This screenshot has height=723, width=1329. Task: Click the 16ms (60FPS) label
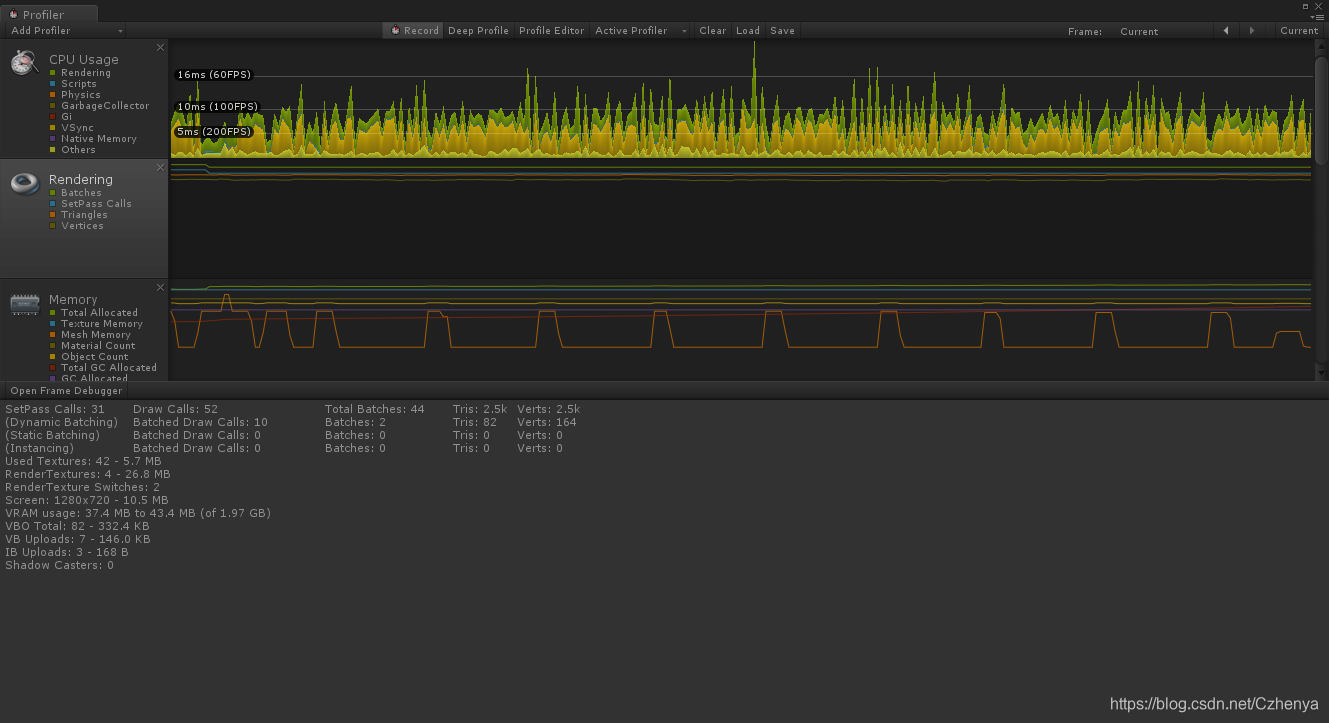click(214, 75)
